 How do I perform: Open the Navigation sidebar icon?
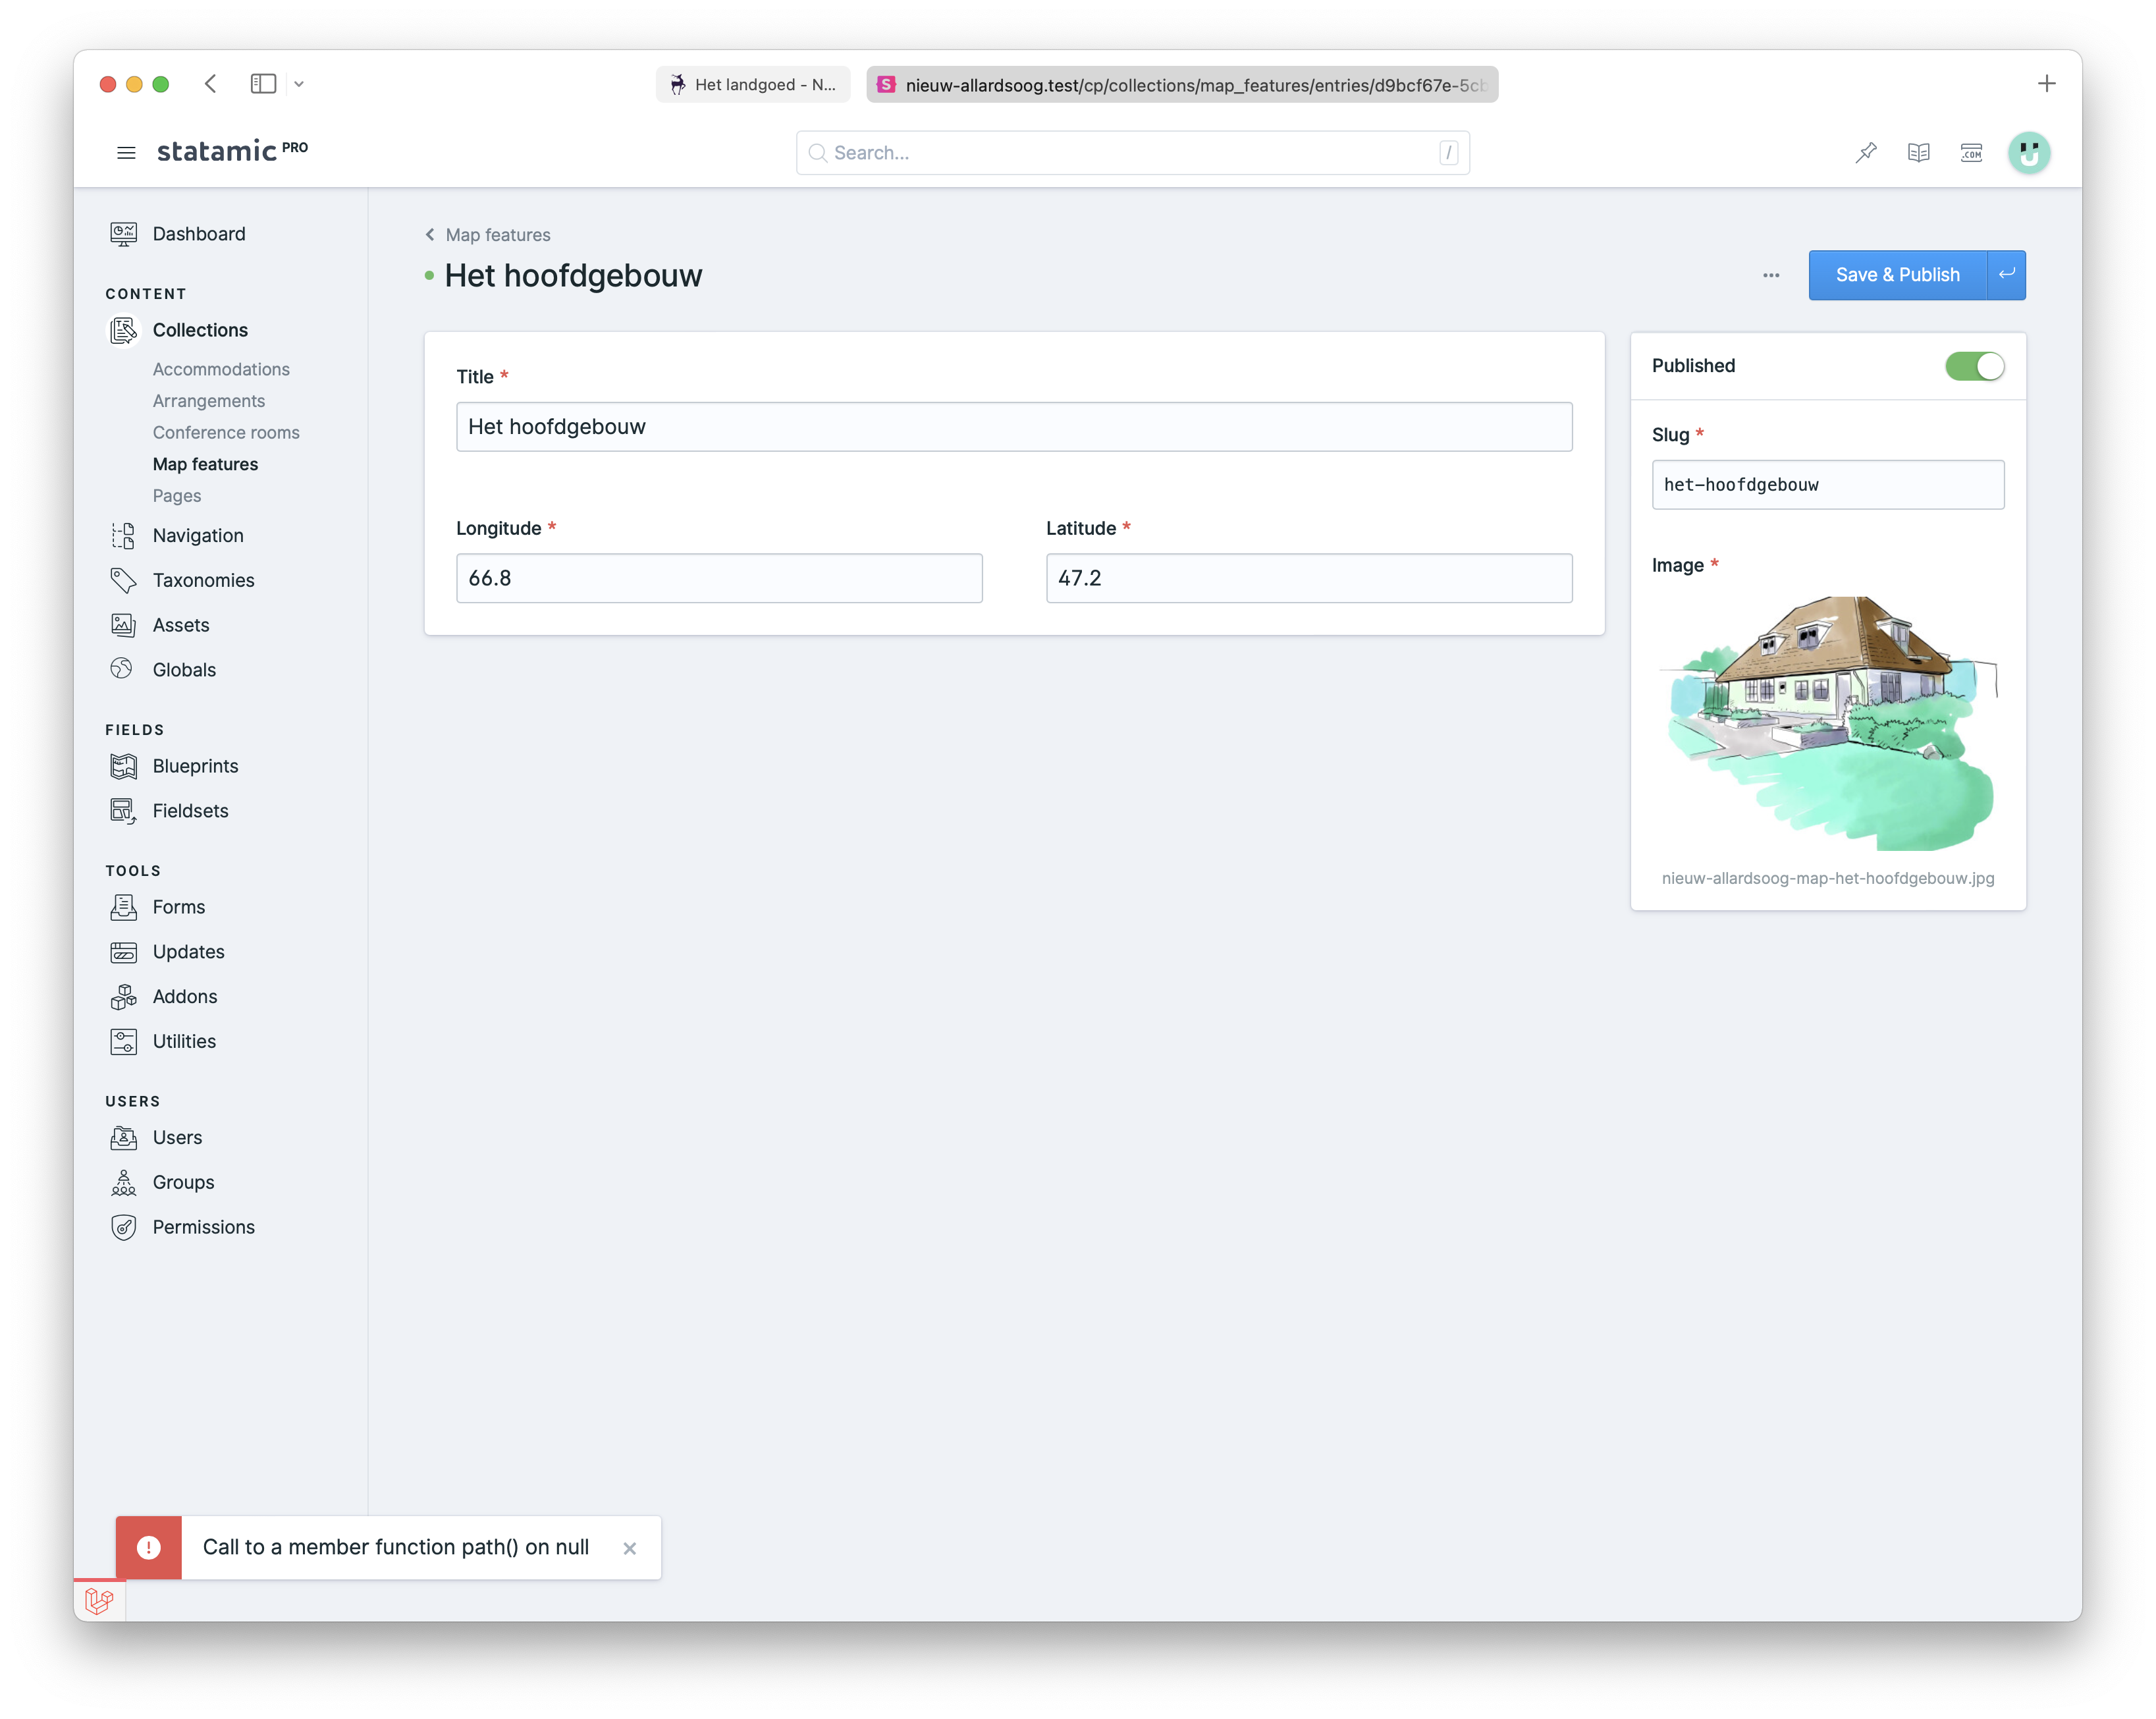123,535
